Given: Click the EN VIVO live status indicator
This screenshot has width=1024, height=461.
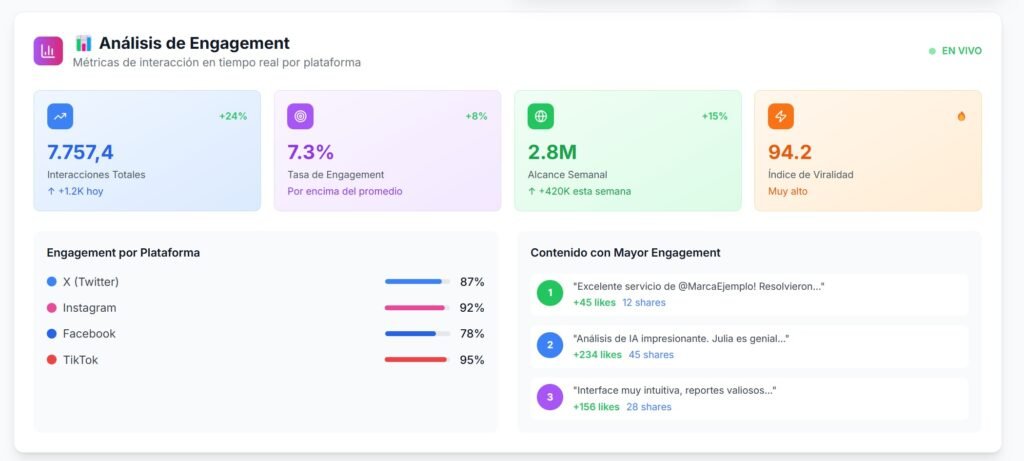Looking at the screenshot, I should pos(955,51).
